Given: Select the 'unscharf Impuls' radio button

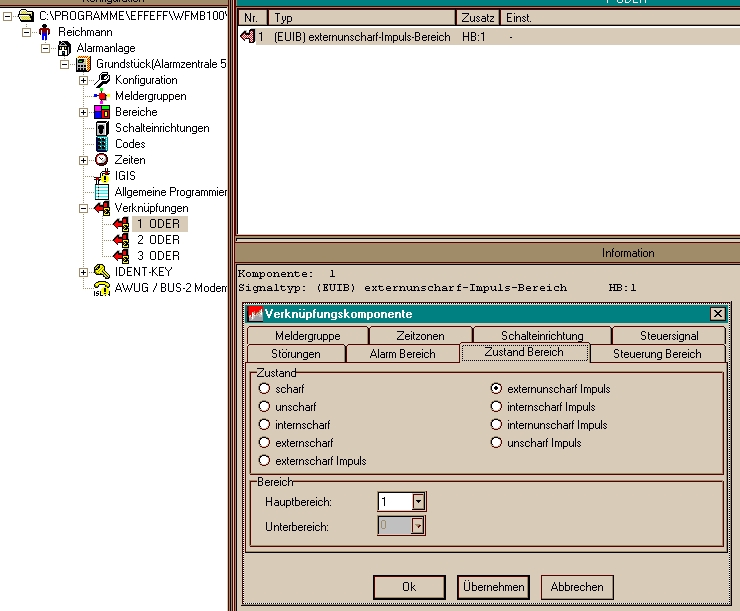Looking at the screenshot, I should [497, 443].
